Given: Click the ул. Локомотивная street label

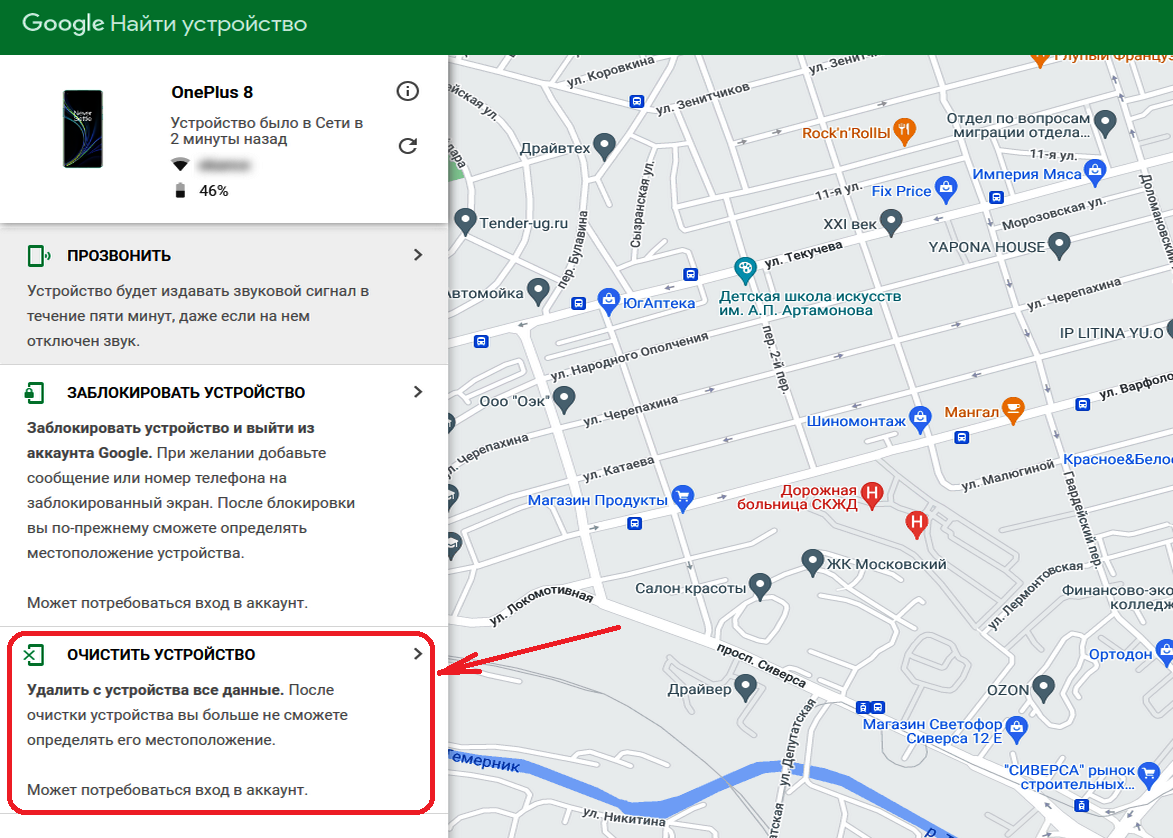Looking at the screenshot, I should click(541, 605).
